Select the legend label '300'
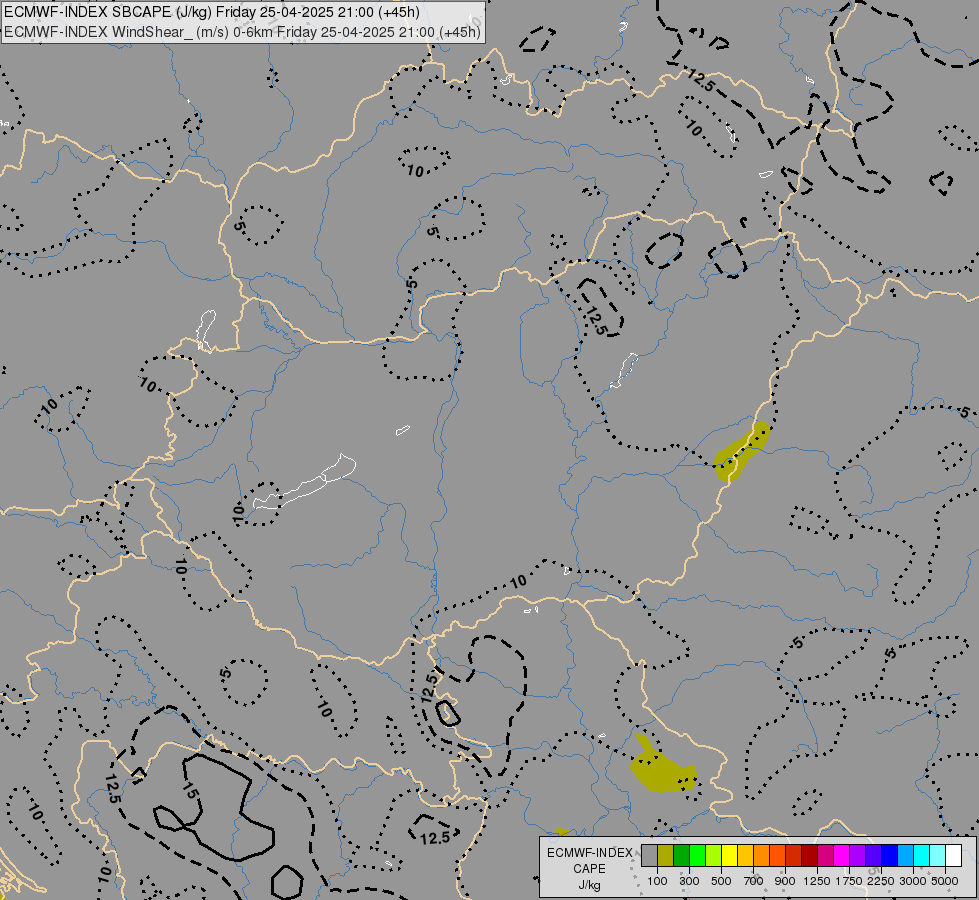The height and width of the screenshot is (900, 979). (x=689, y=881)
